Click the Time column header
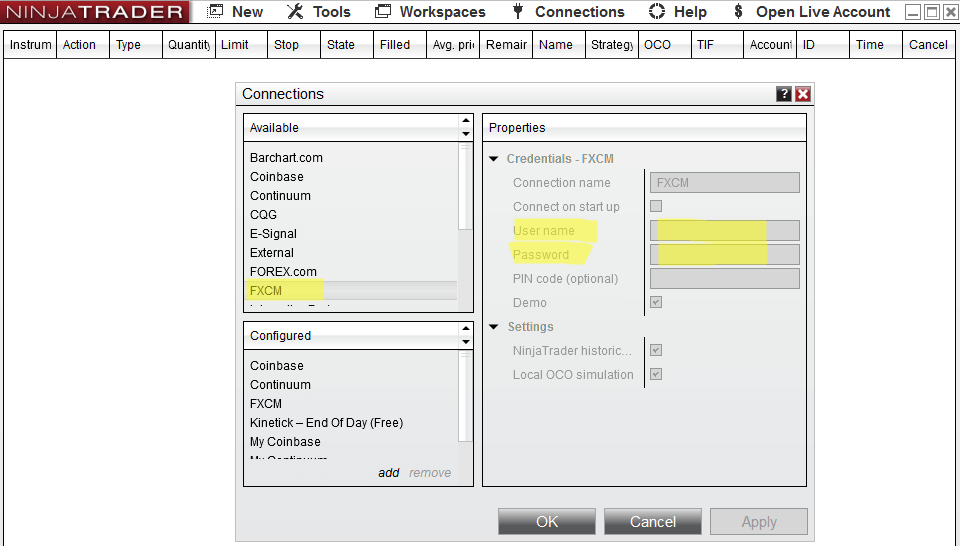 (x=876, y=45)
